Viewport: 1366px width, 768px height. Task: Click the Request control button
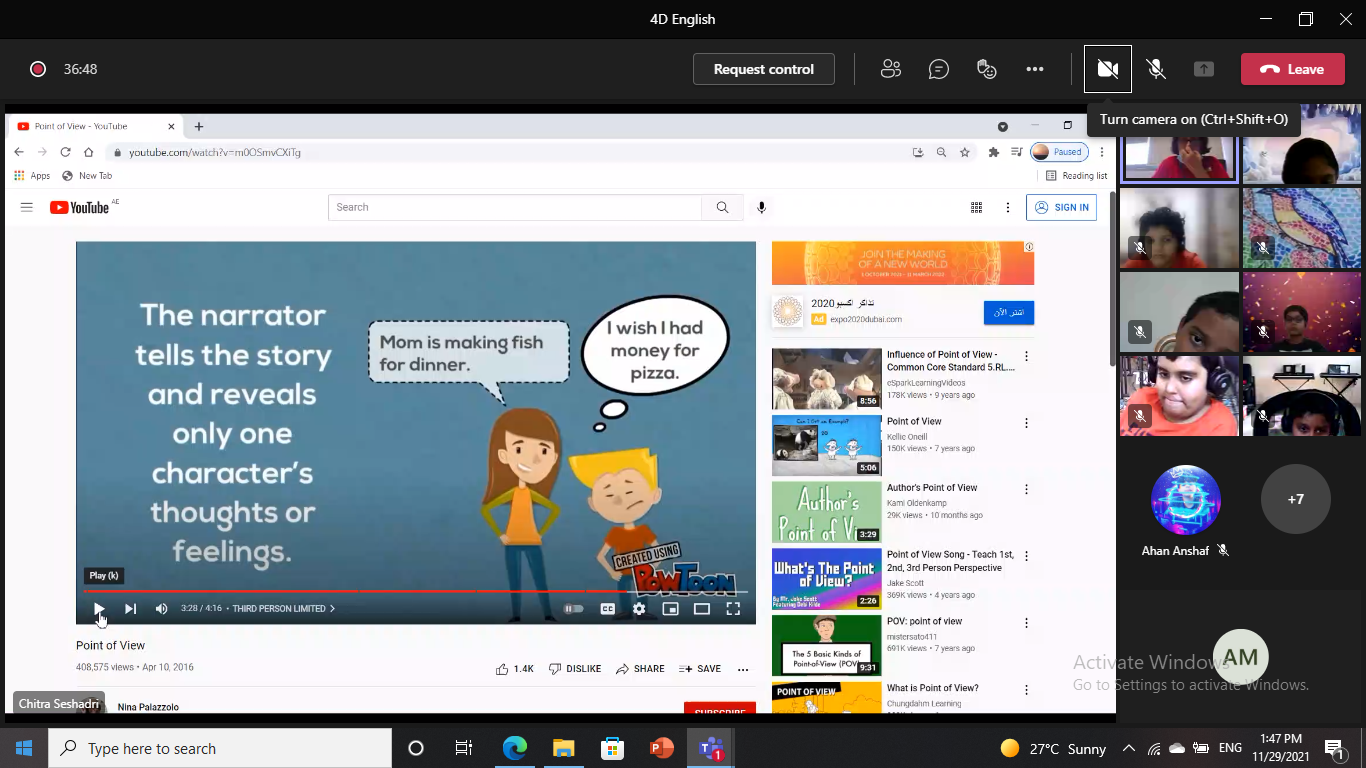764,69
